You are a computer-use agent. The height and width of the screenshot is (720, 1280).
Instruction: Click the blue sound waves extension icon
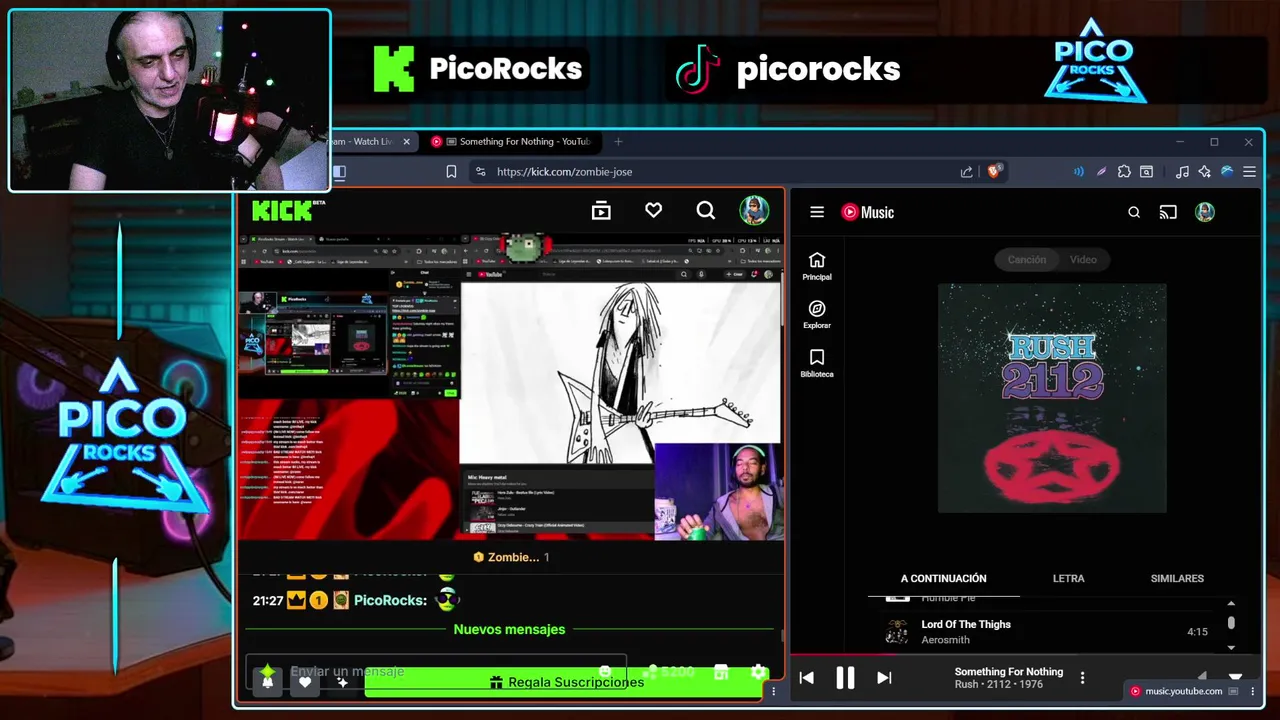[x=1078, y=172]
